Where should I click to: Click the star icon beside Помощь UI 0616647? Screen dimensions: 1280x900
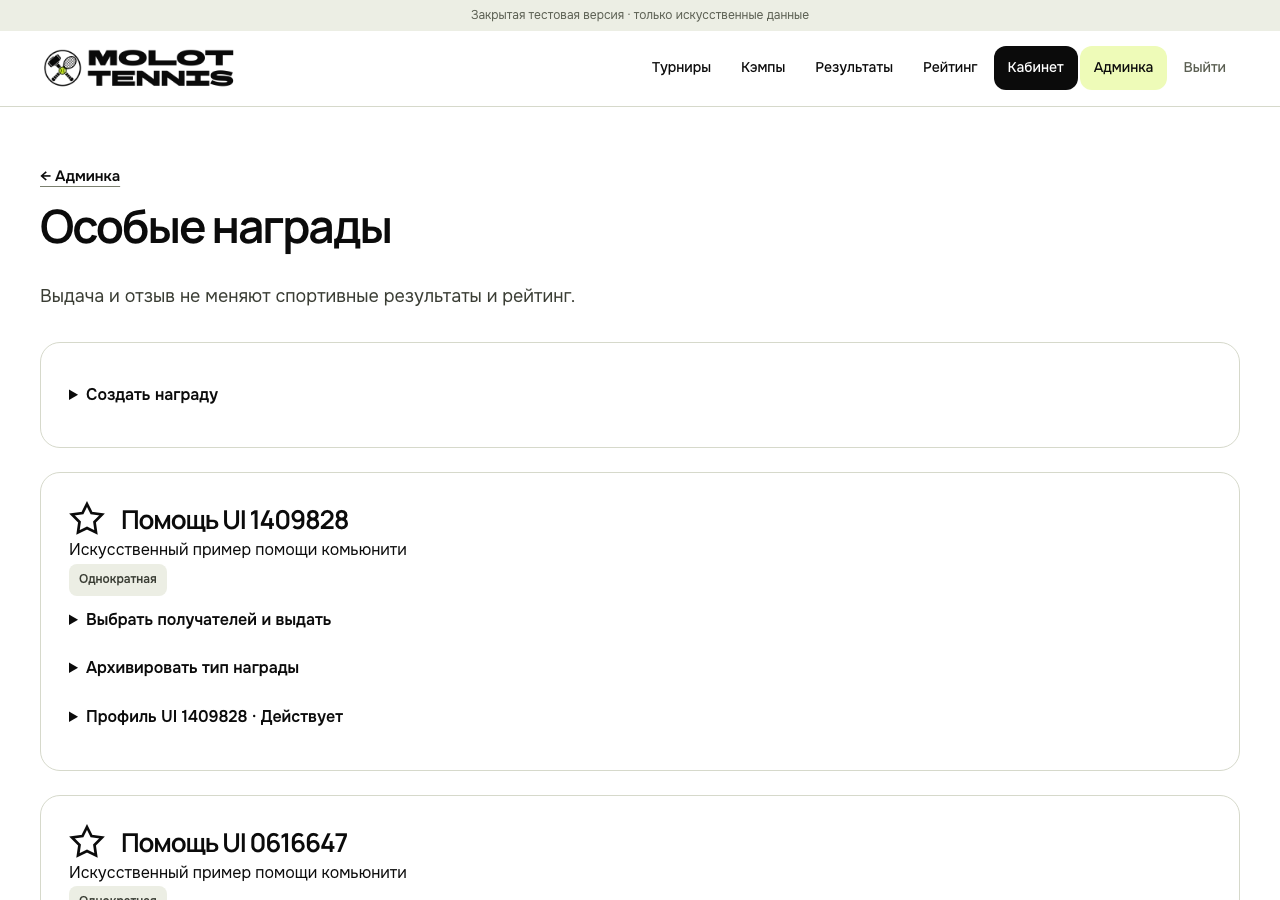coord(87,842)
